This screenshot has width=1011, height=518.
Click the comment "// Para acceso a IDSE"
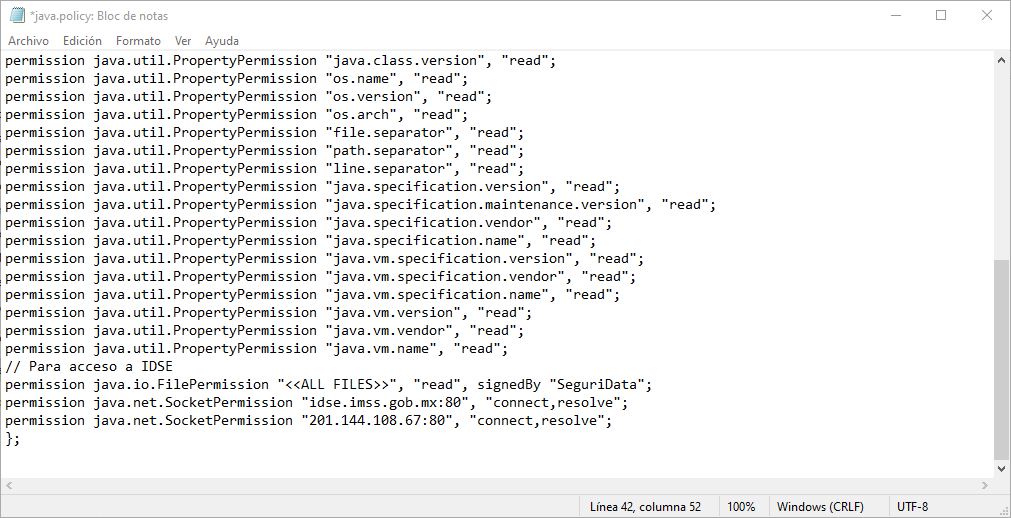(89, 367)
